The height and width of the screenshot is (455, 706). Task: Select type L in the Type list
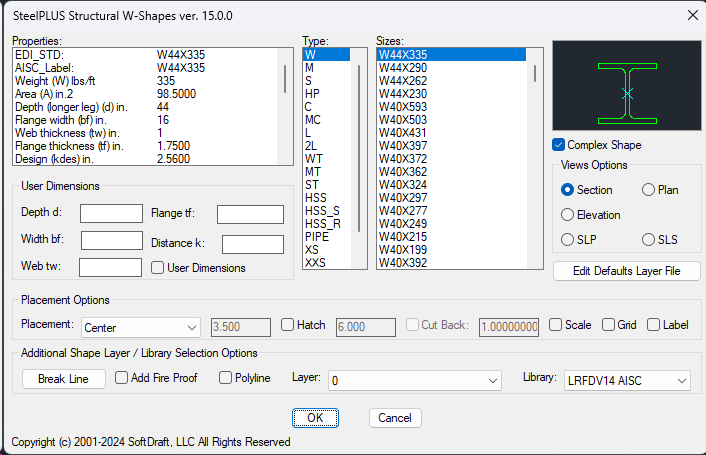click(x=327, y=133)
